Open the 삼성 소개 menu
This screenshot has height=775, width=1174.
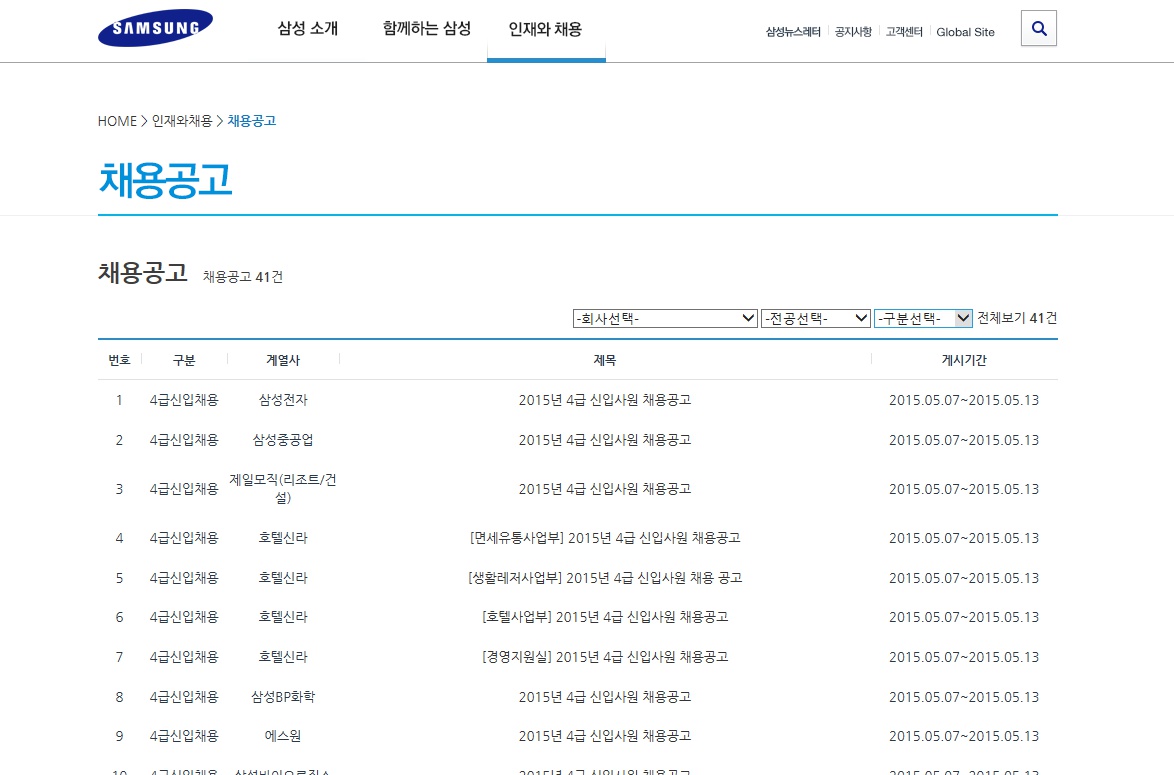[308, 28]
